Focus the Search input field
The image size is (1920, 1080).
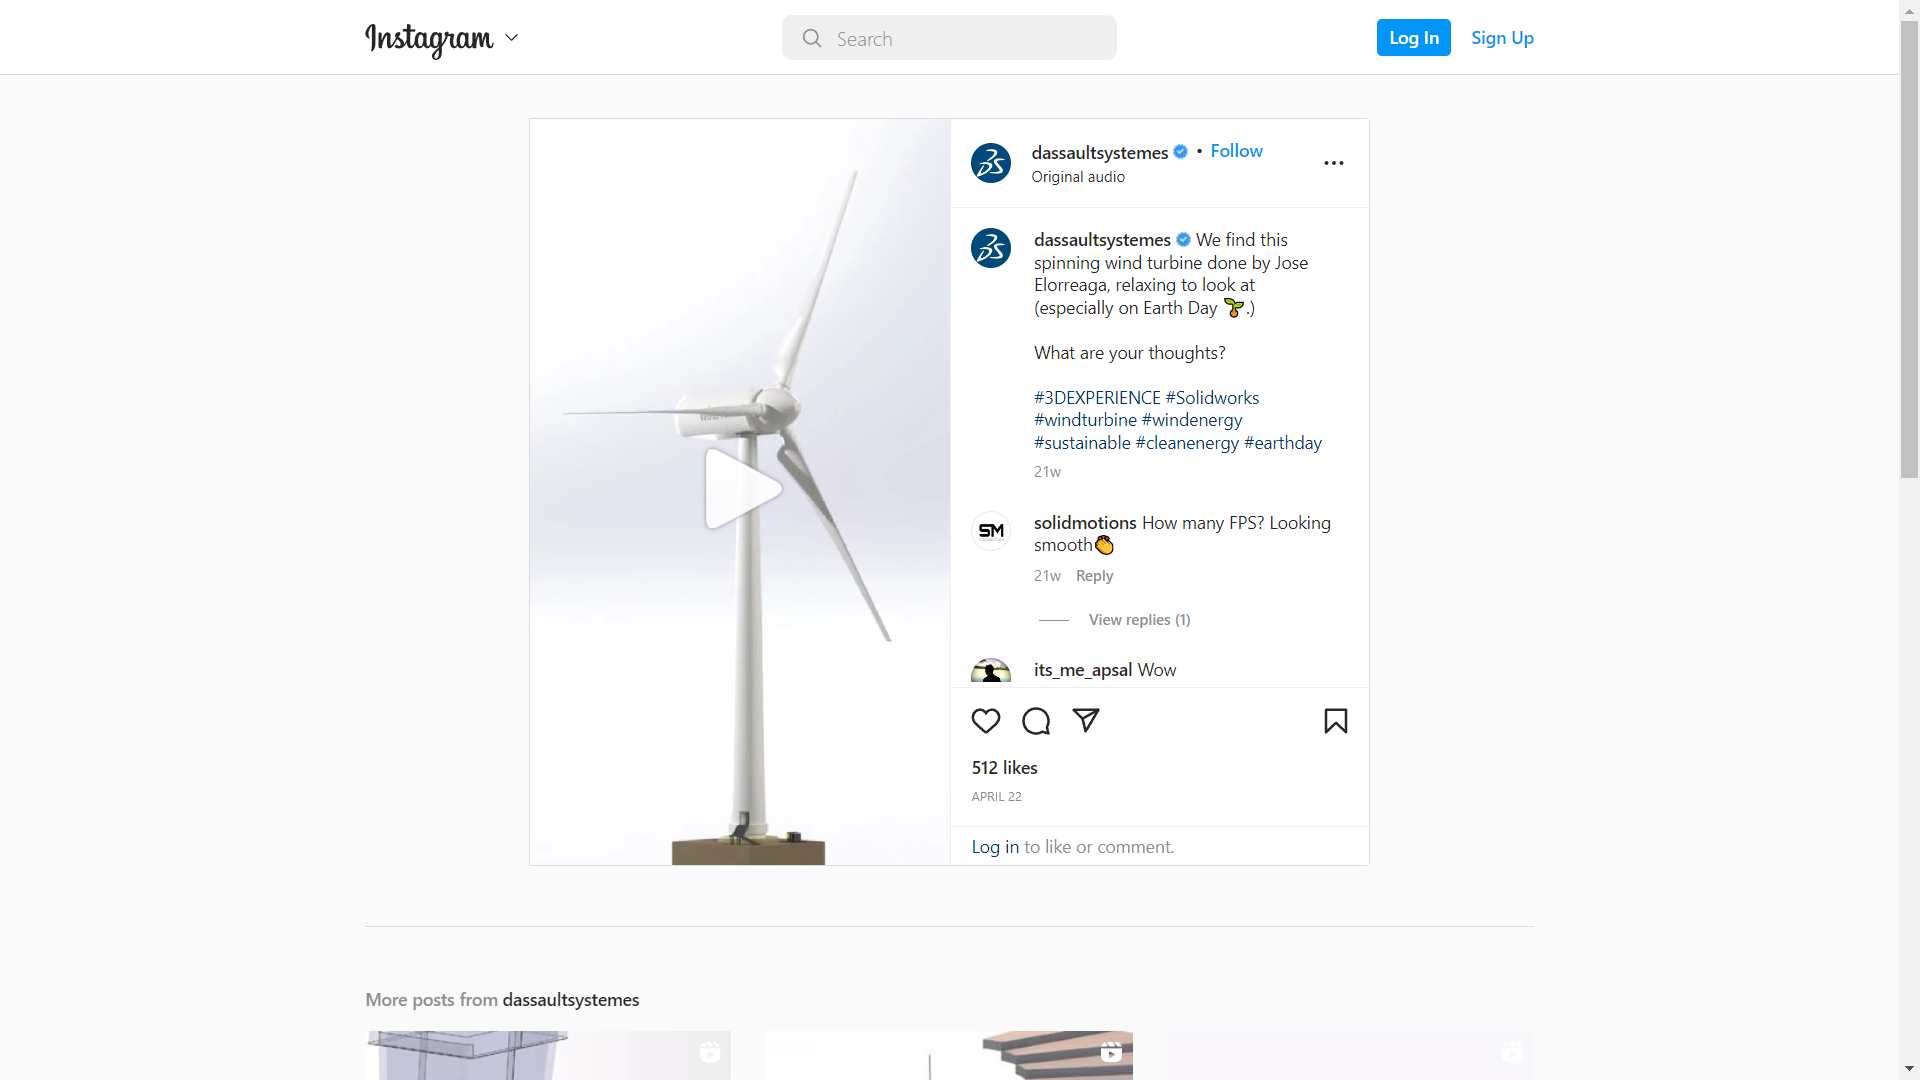pos(949,38)
